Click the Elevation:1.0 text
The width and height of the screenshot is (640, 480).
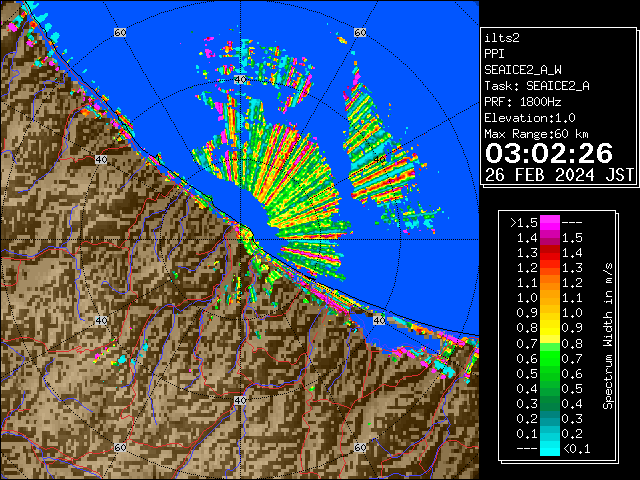(530, 118)
